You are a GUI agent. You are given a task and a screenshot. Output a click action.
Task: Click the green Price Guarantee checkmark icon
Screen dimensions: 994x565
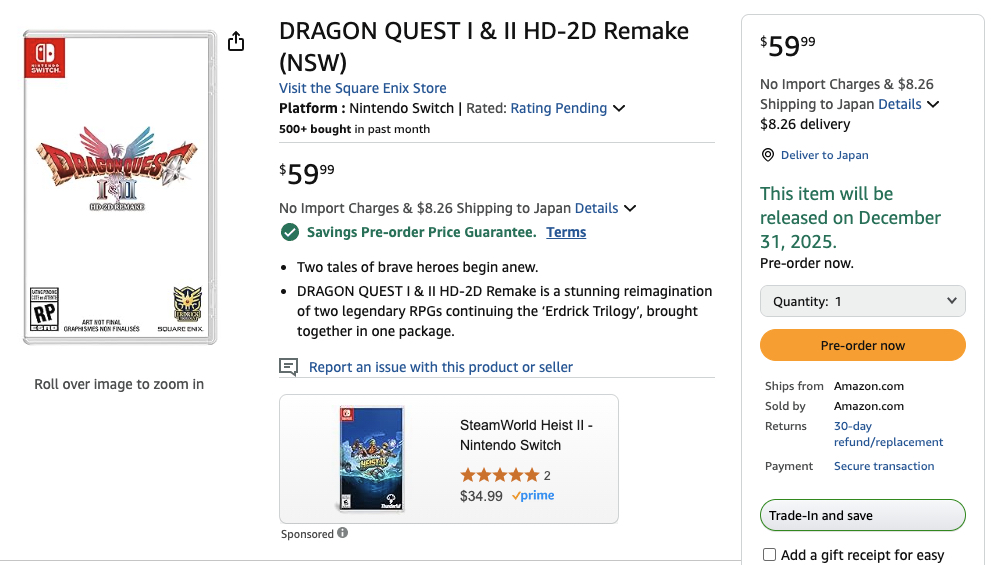point(290,232)
